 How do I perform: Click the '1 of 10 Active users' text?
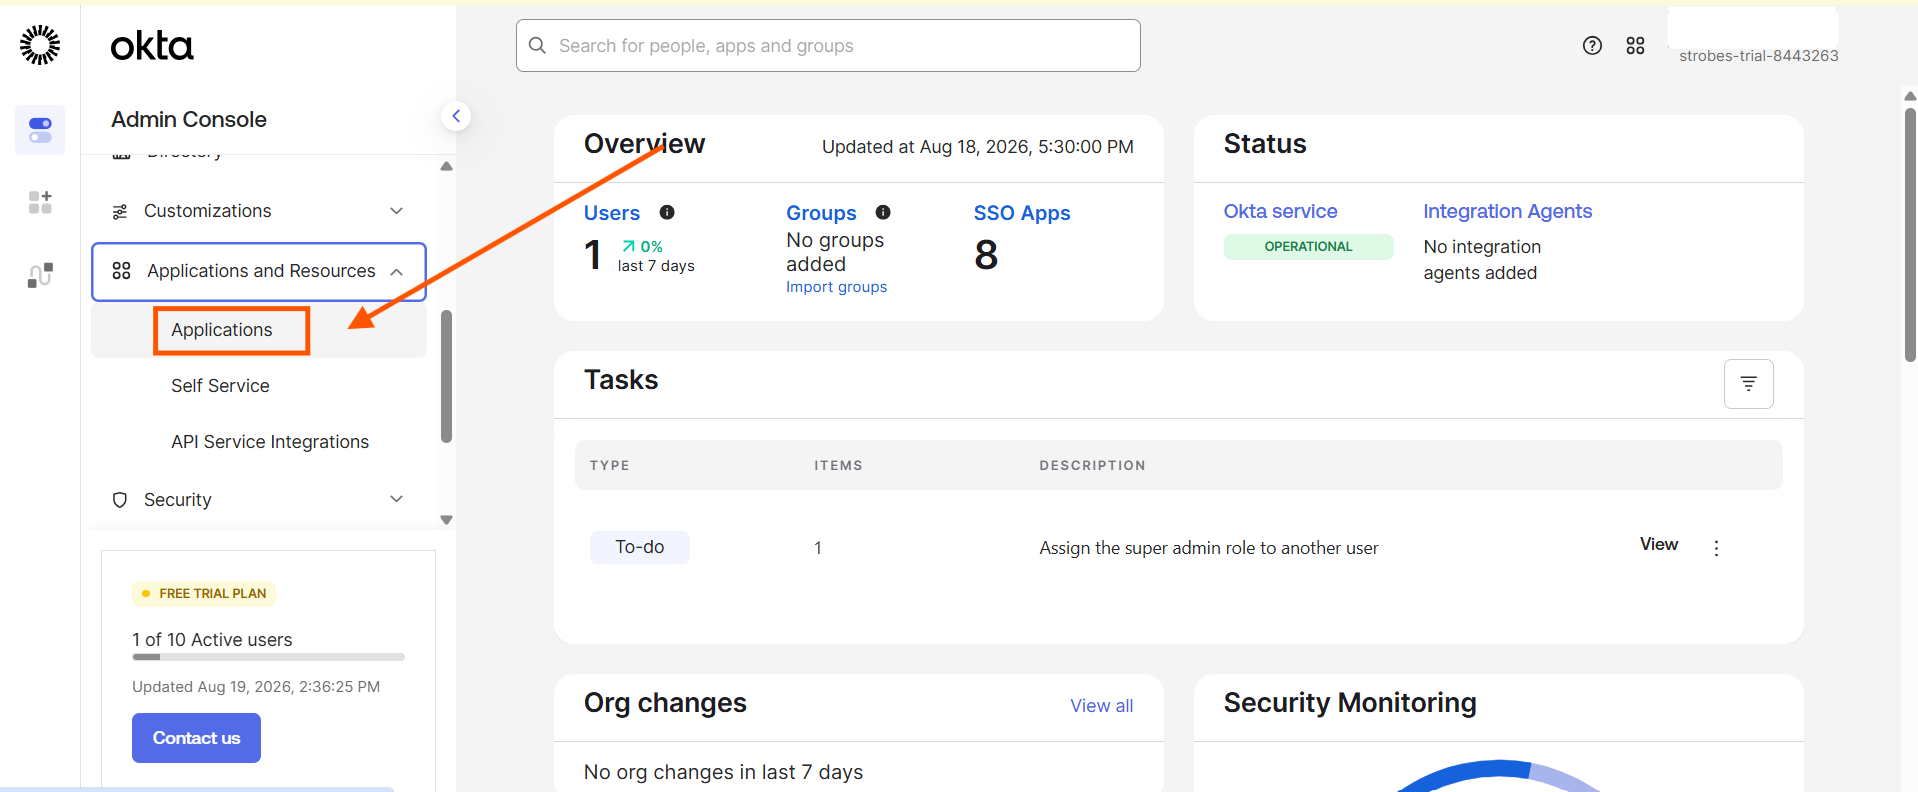212,640
